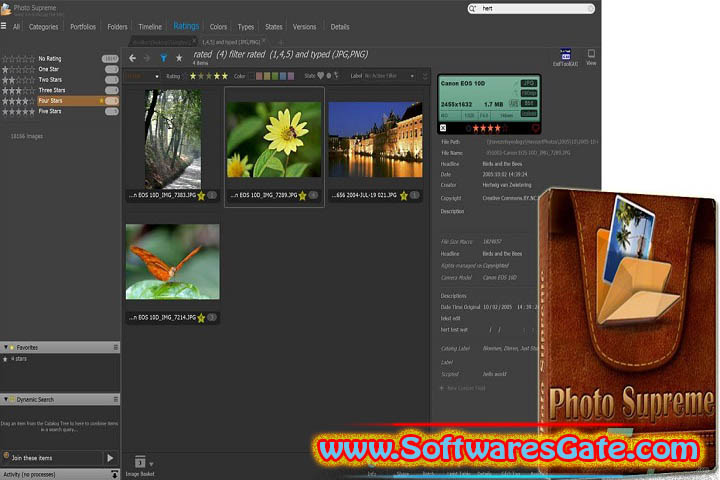Toggle fifth star in Rating filter
720x480 pixels.
tap(225, 76)
